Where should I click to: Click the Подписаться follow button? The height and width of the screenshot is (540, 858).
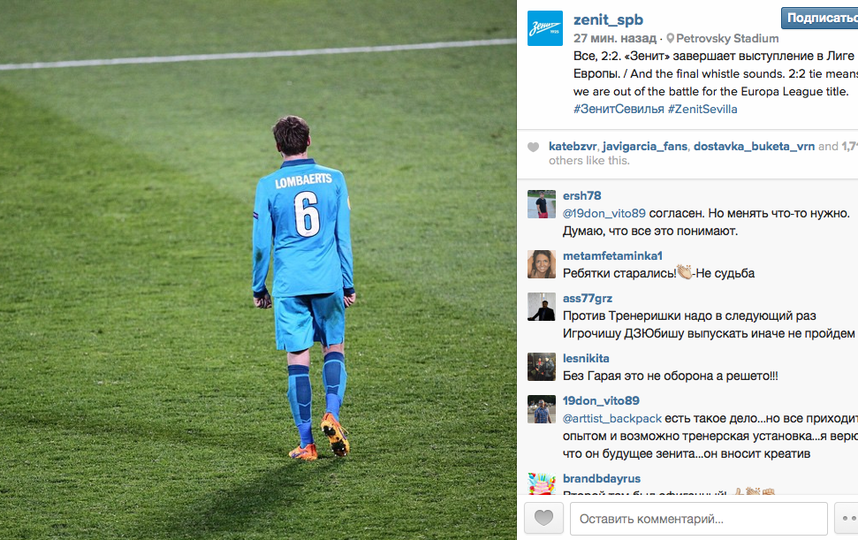(x=819, y=18)
